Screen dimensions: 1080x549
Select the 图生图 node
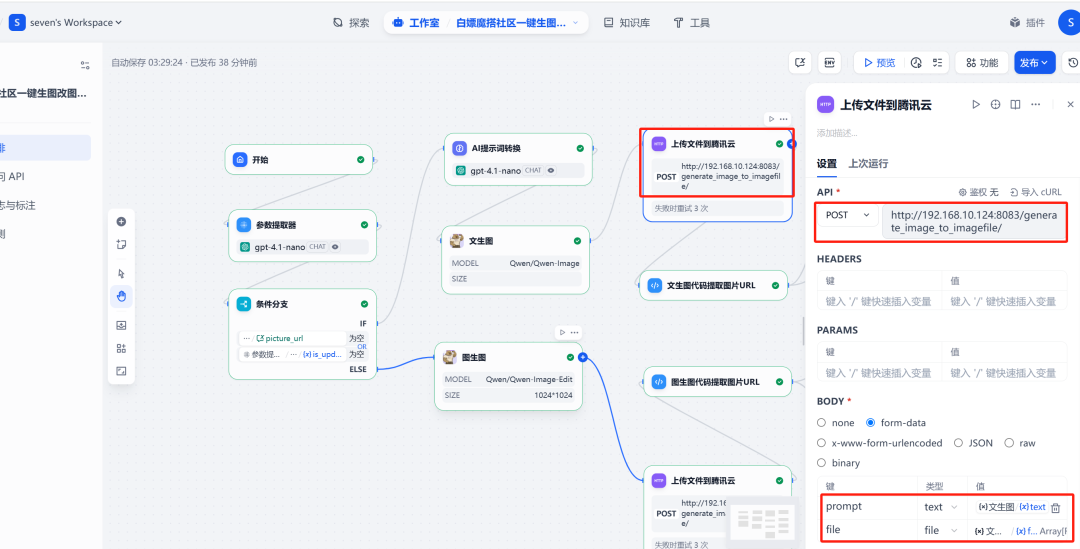tap(508, 376)
